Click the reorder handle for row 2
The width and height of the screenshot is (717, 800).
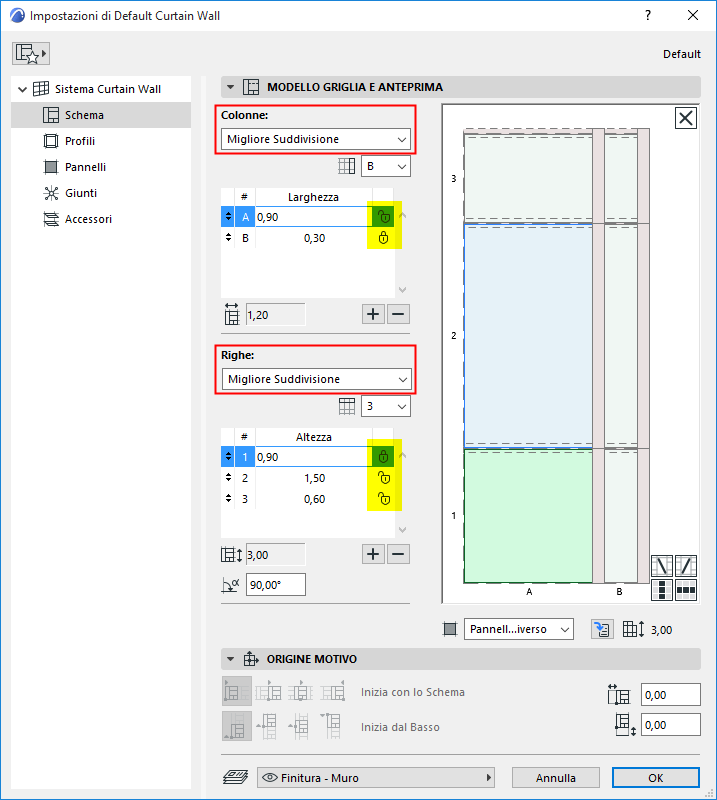pyautogui.click(x=228, y=478)
